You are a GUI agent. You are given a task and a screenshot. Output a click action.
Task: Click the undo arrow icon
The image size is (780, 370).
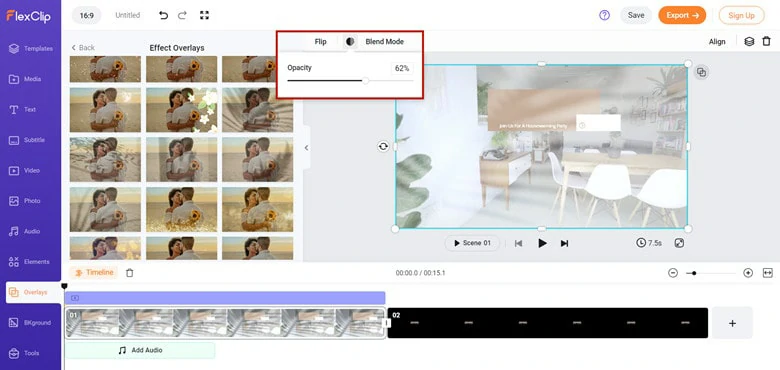click(163, 15)
